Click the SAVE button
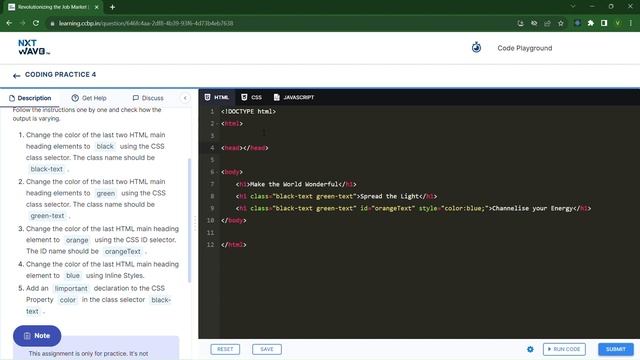Image resolution: width=640 pixels, height=360 pixels. [267, 349]
